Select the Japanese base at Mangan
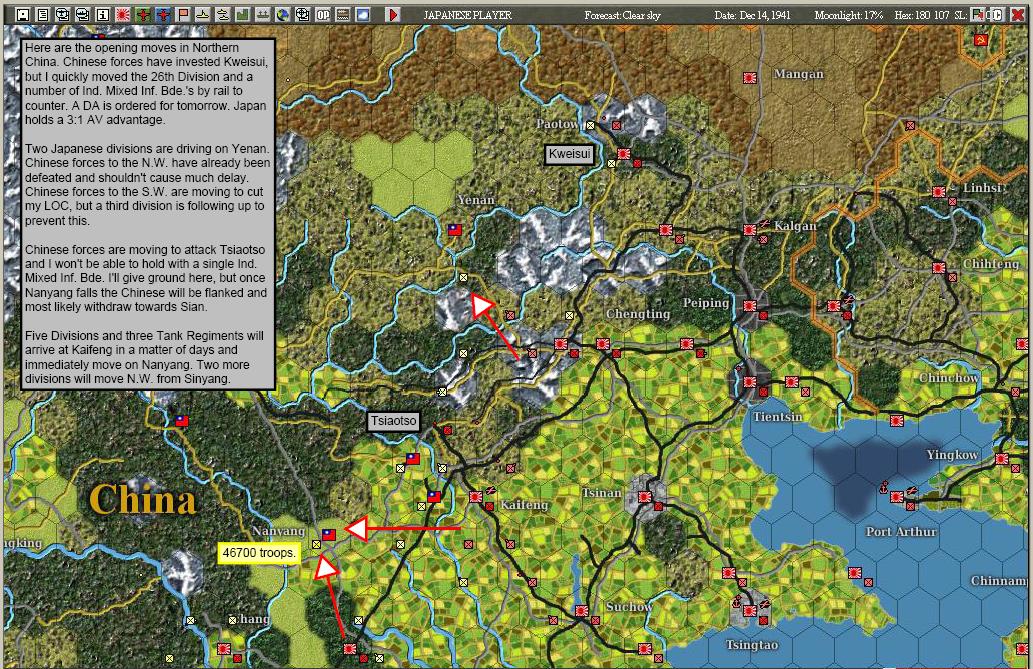Image resolution: width=1033 pixels, height=669 pixels. tap(750, 78)
